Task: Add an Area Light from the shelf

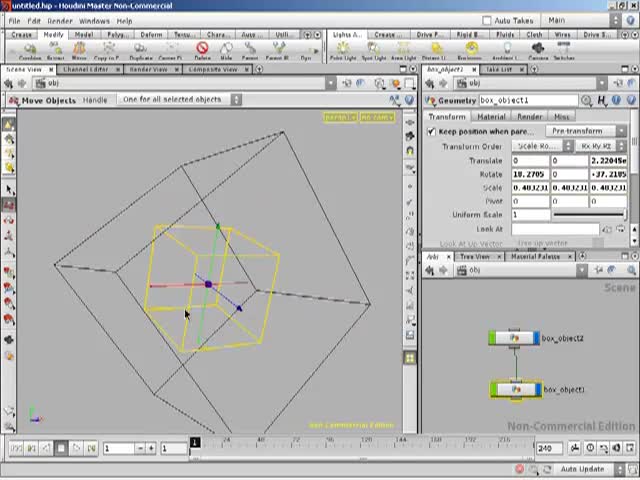Action: coord(404,52)
